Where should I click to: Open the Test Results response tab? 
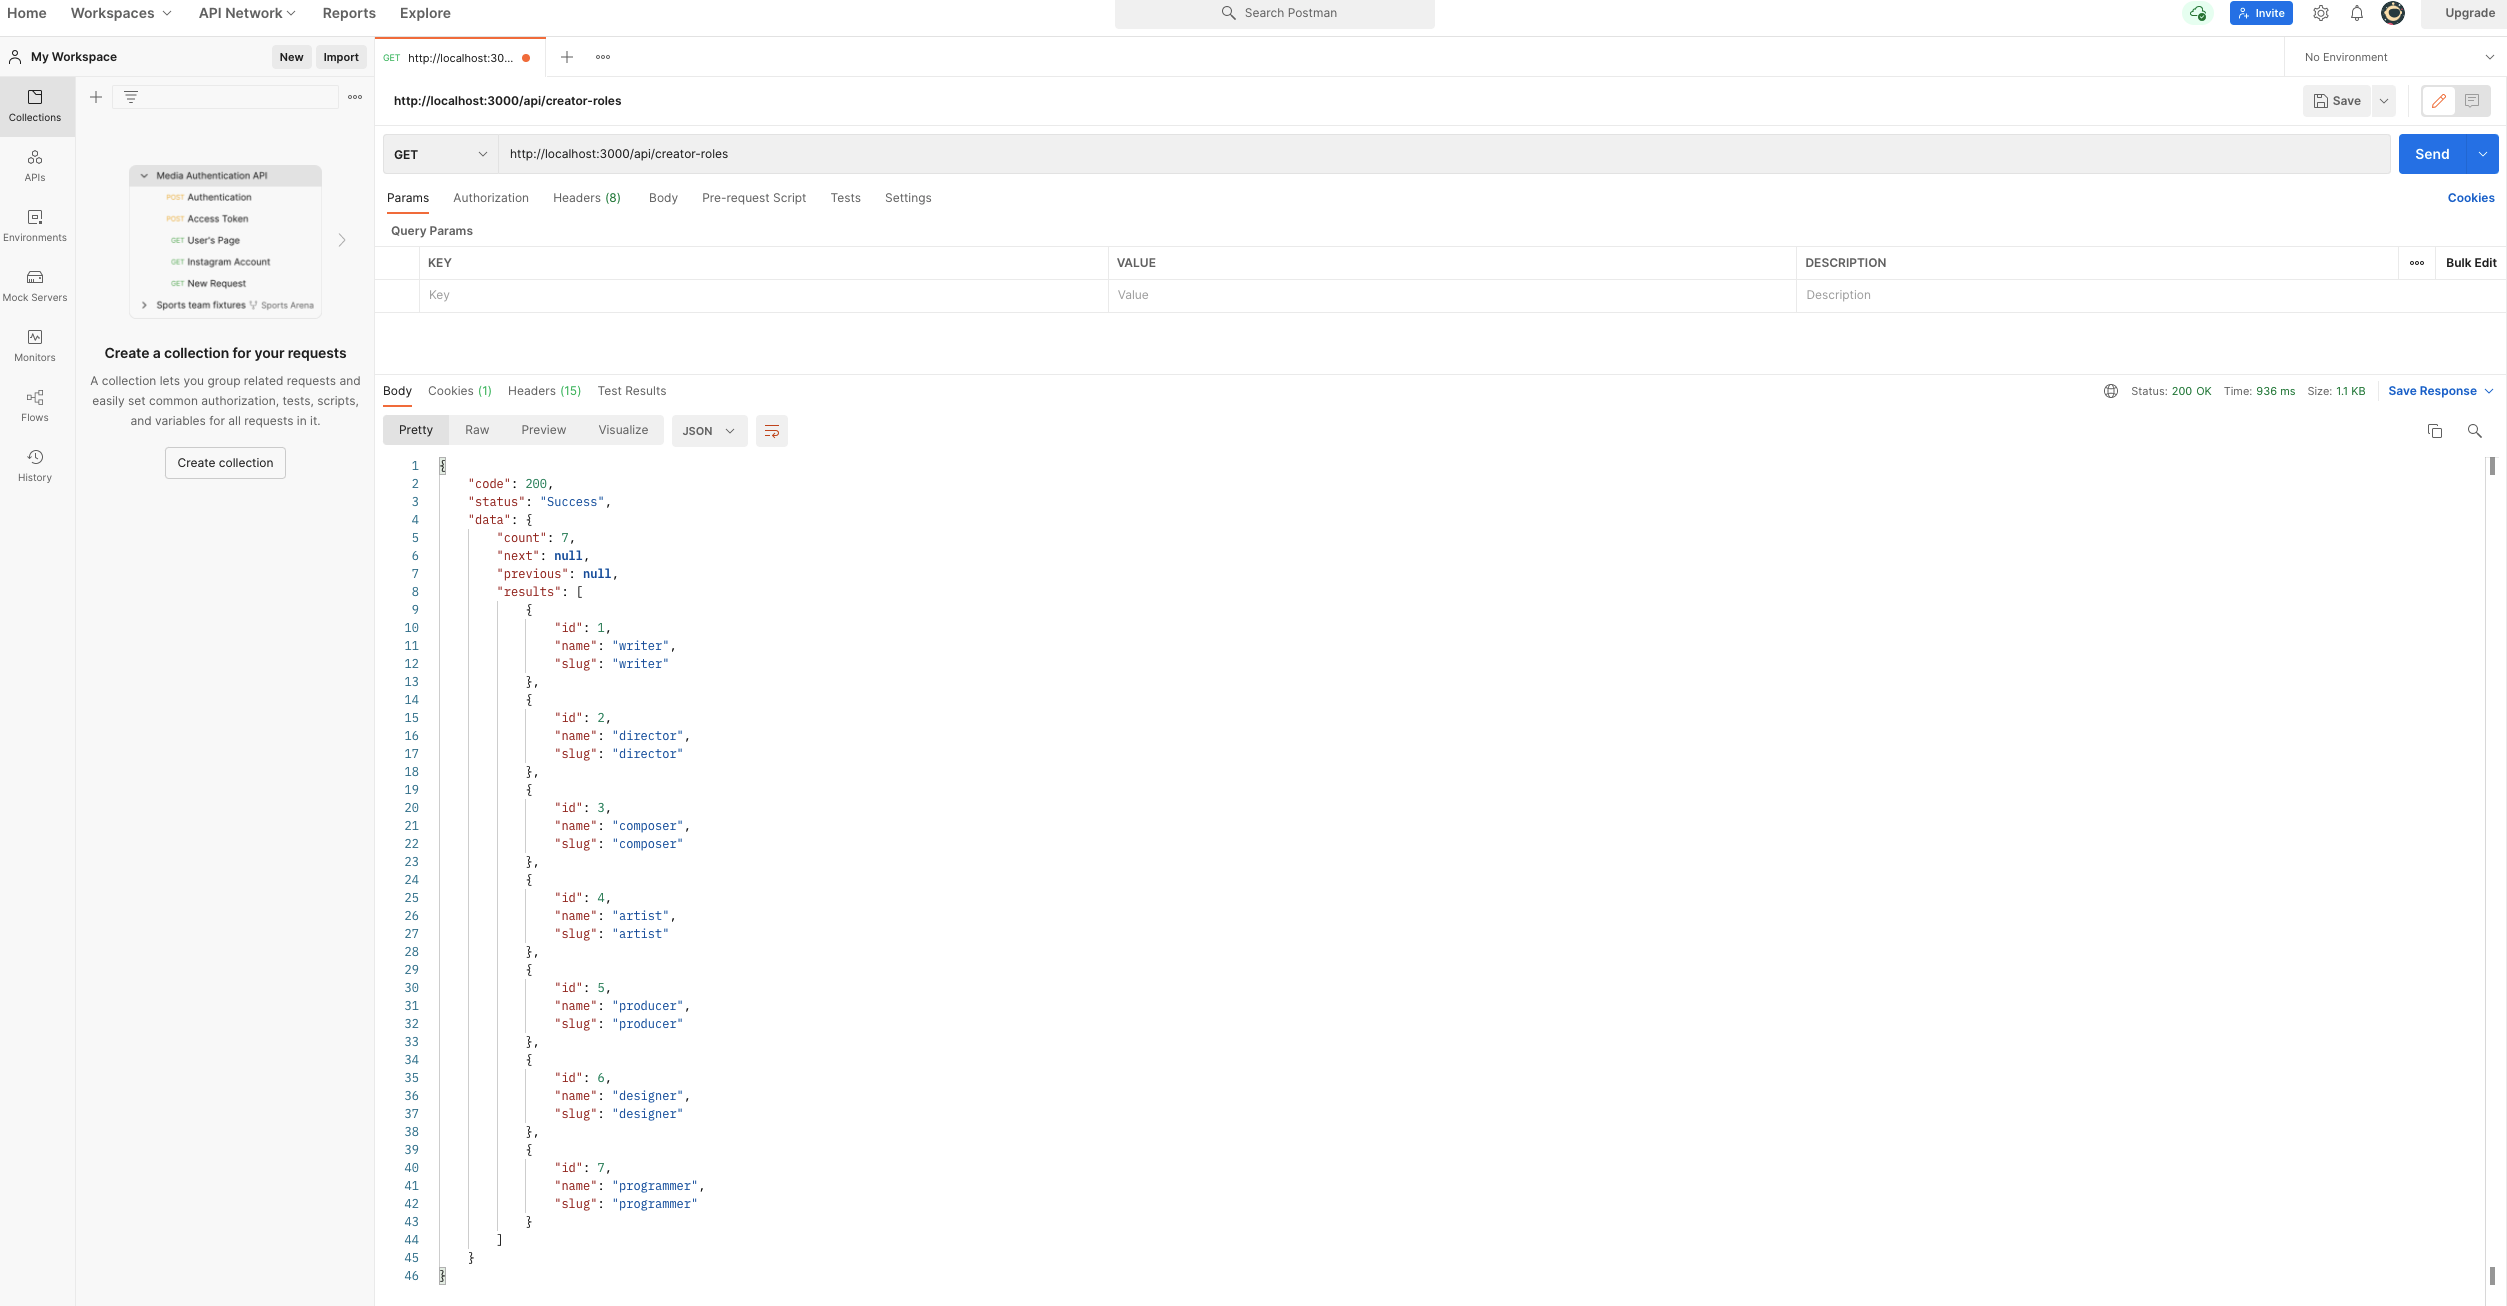point(632,391)
